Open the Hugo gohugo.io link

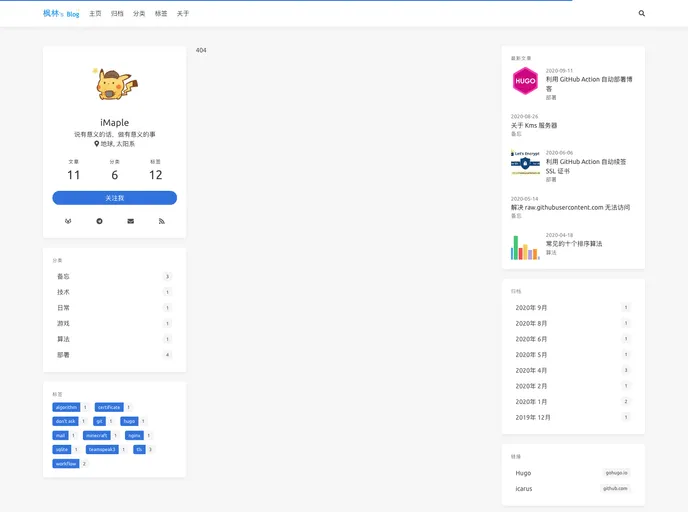click(x=573, y=473)
